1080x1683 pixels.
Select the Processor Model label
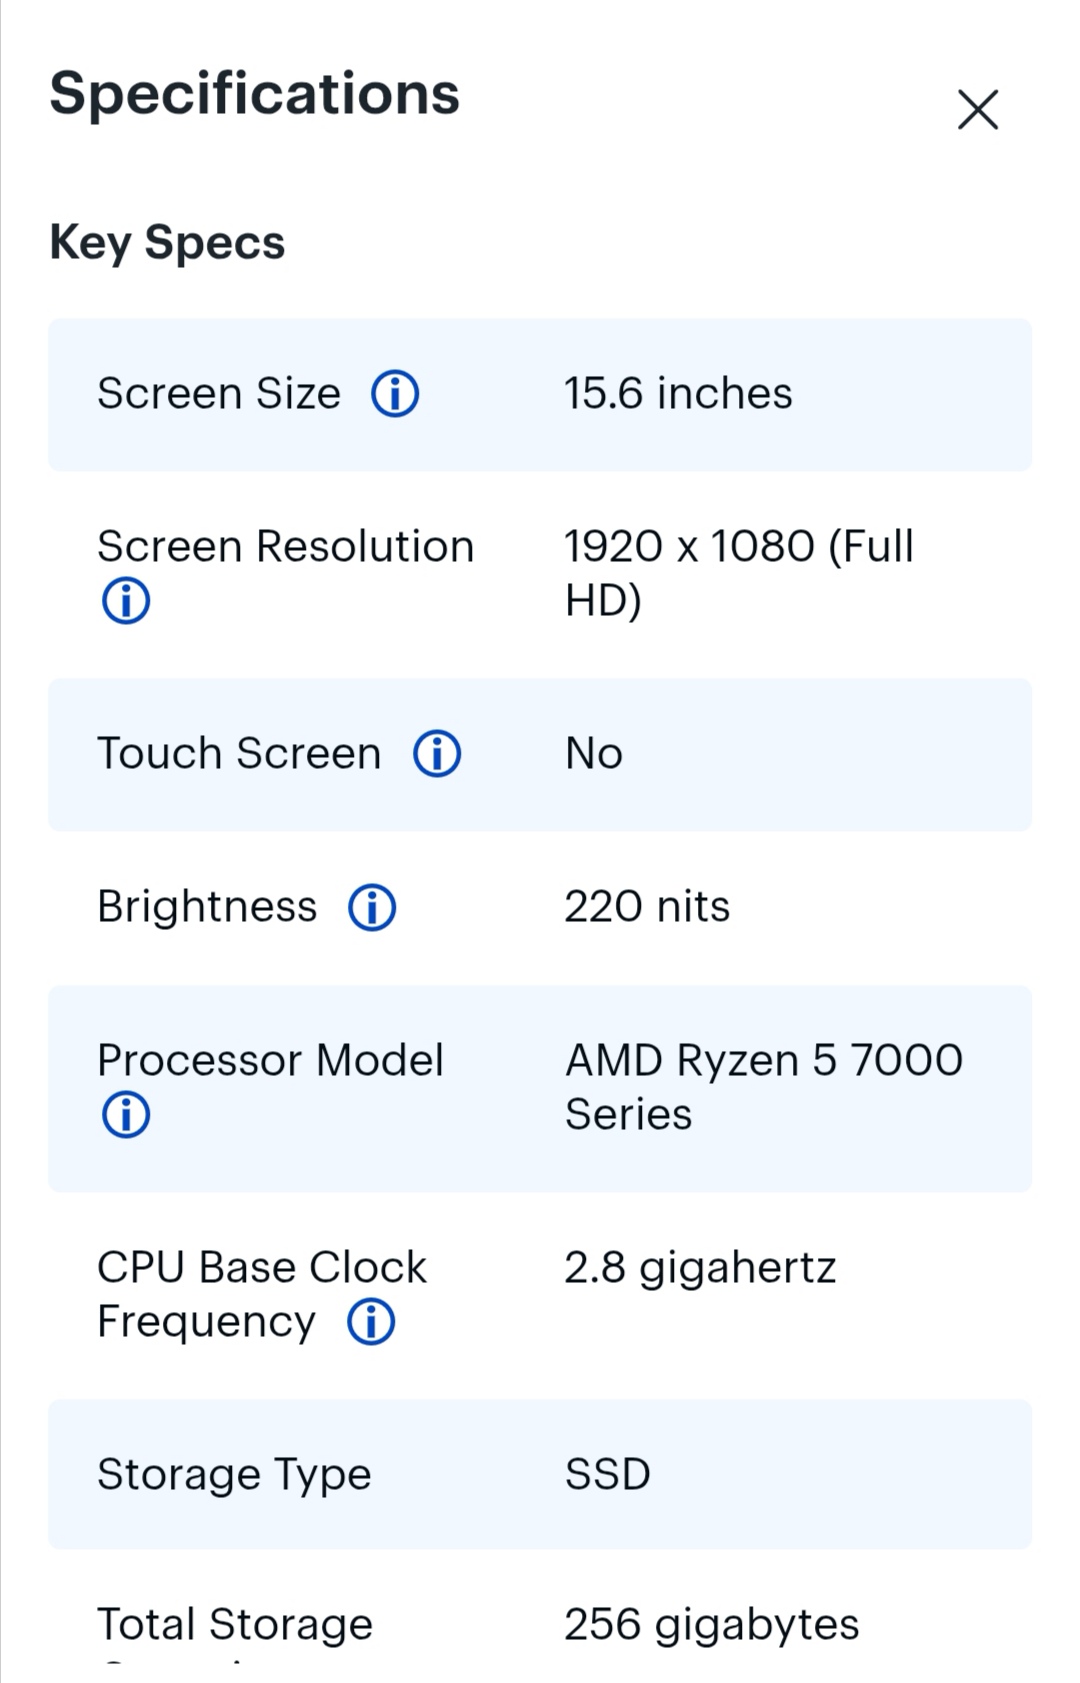tap(270, 1060)
